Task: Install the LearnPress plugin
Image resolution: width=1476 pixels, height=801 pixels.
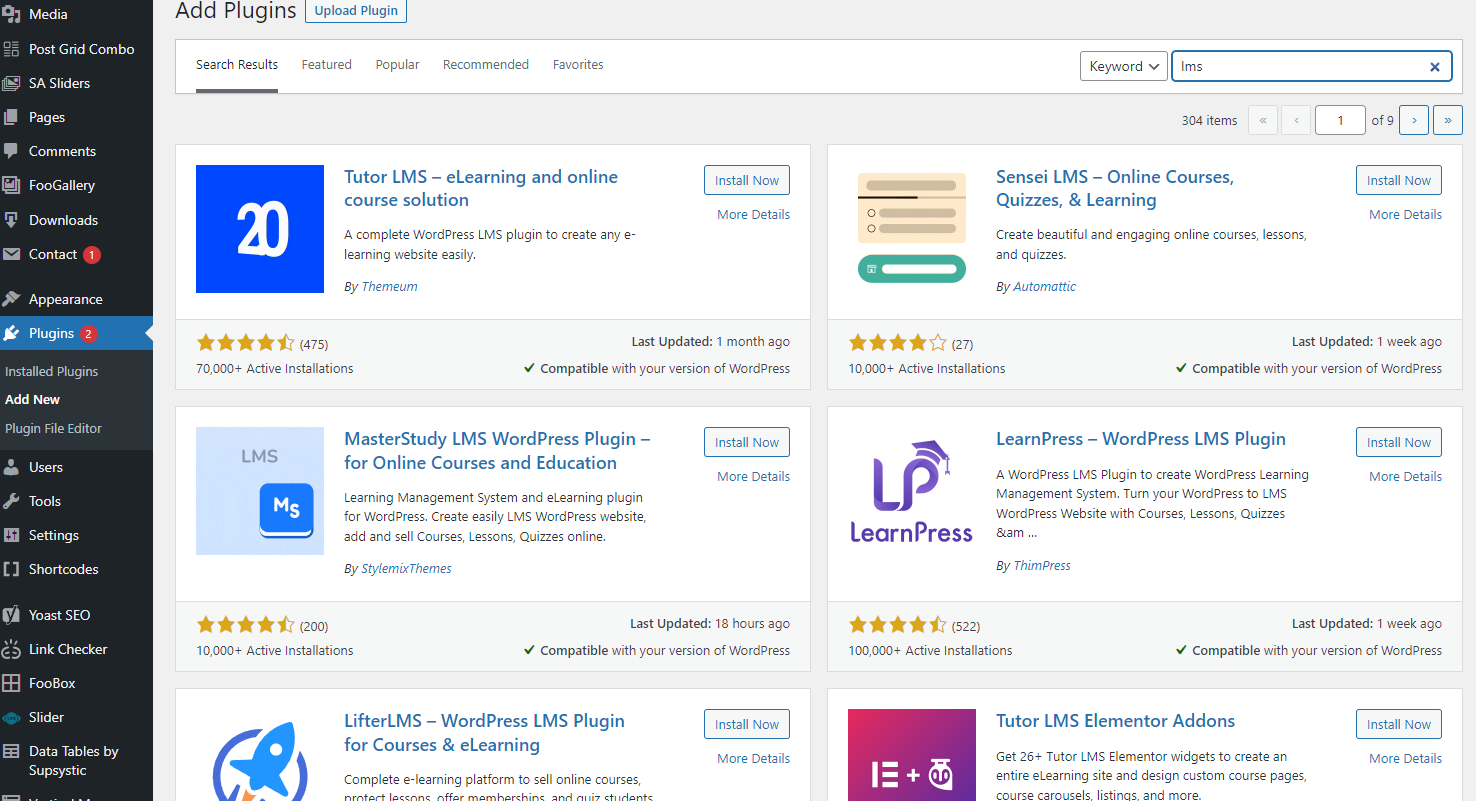Action: click(x=1399, y=442)
